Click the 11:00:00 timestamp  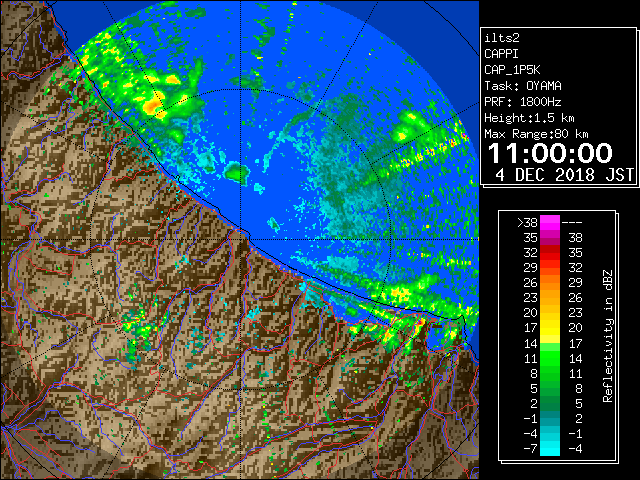550,153
